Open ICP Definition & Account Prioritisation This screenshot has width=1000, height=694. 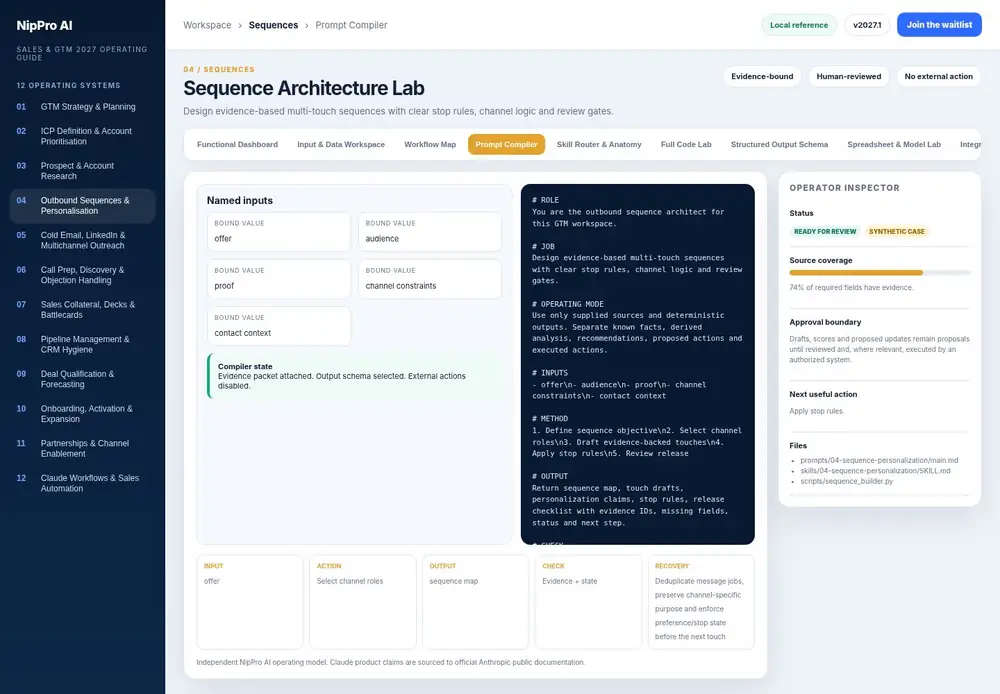pyautogui.click(x=82, y=136)
